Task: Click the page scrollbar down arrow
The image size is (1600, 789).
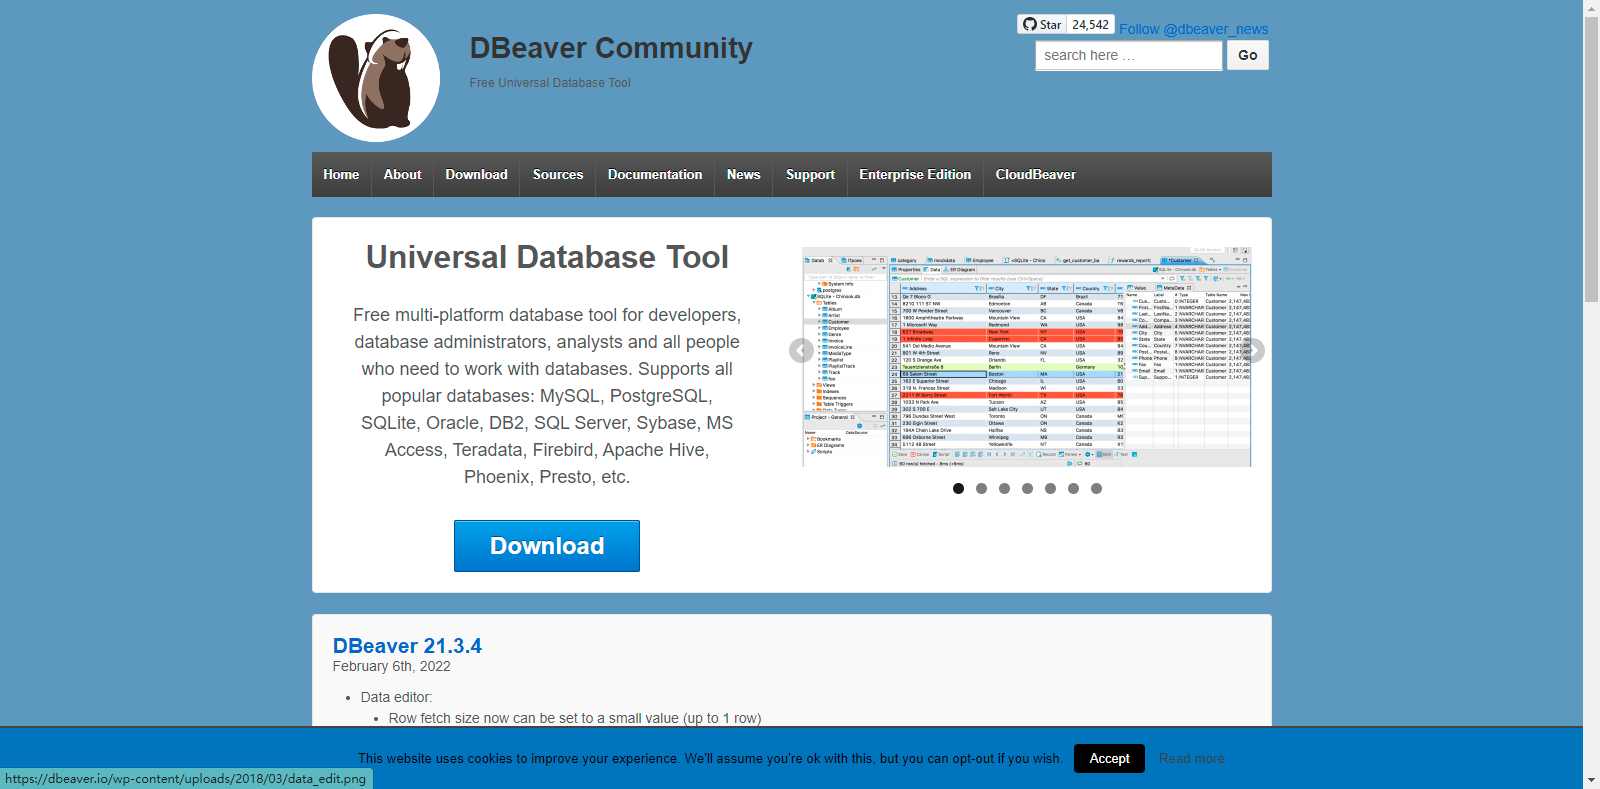Action: [1591, 780]
